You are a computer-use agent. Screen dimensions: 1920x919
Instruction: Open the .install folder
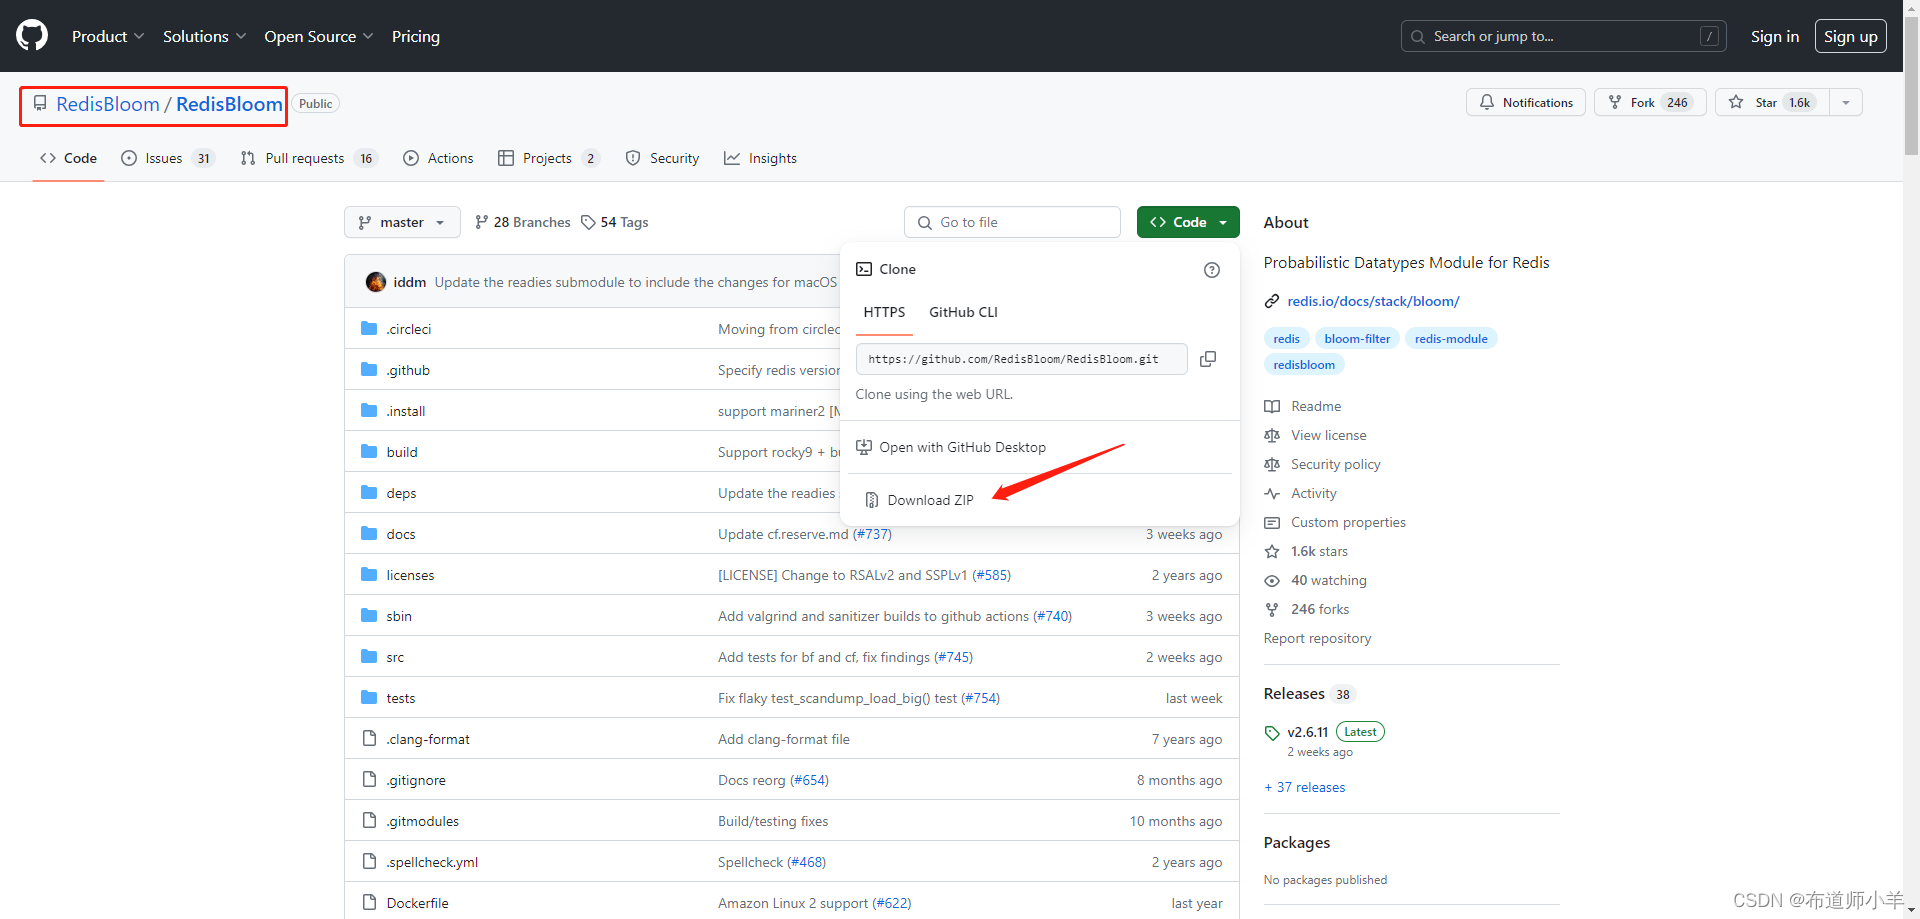406,411
